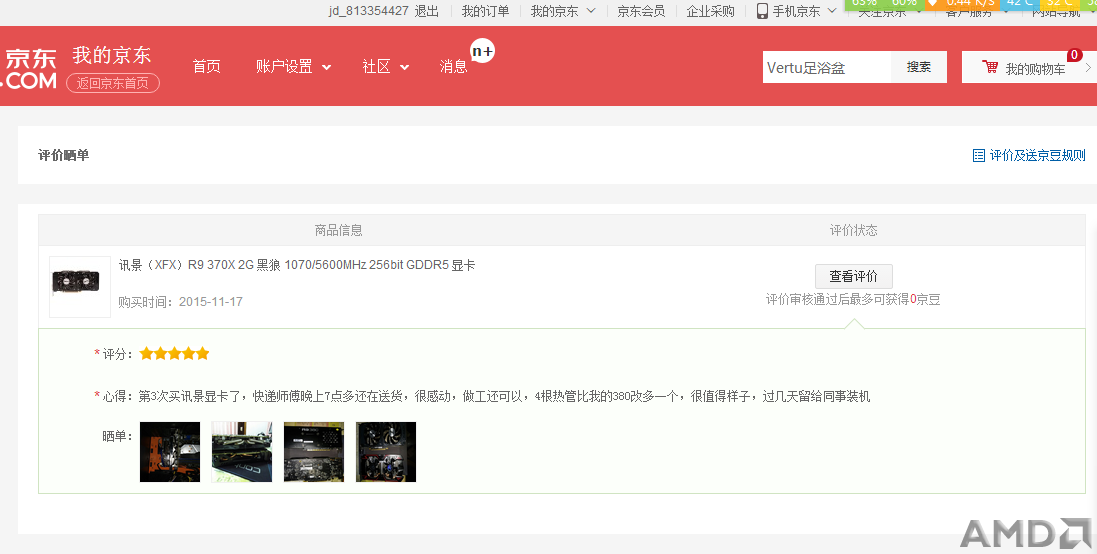This screenshot has width=1097, height=554.
Task: Open the arrow next to 我的购物车
Action: 1088,68
